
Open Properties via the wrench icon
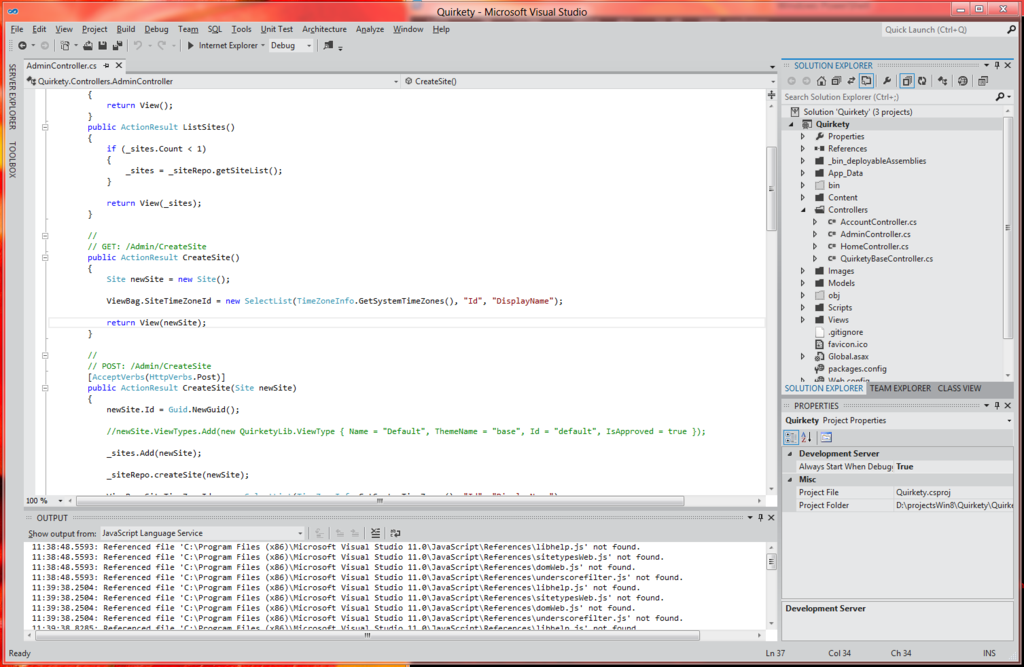pos(888,82)
